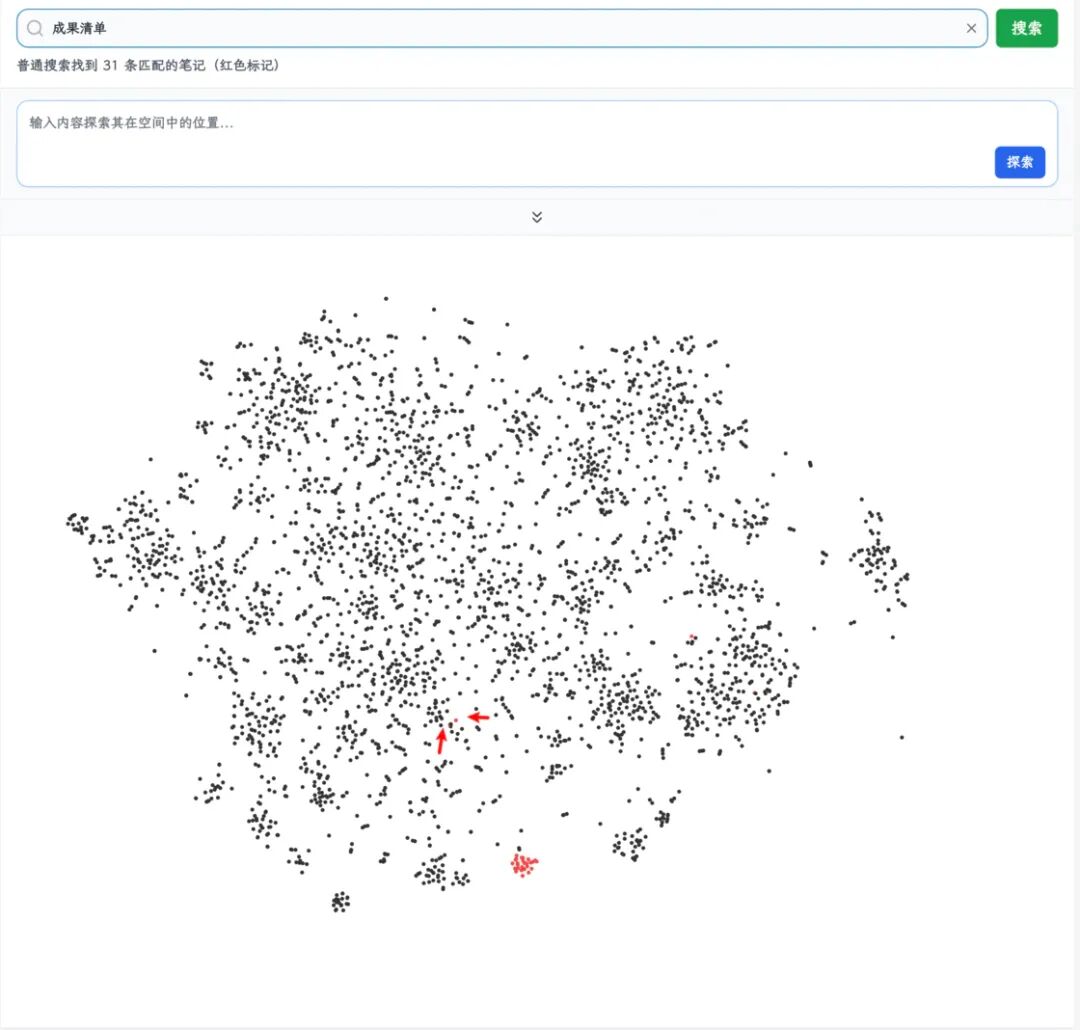Select the search result text mentioning 31 matching notes
The image size is (1080, 1030).
148,65
